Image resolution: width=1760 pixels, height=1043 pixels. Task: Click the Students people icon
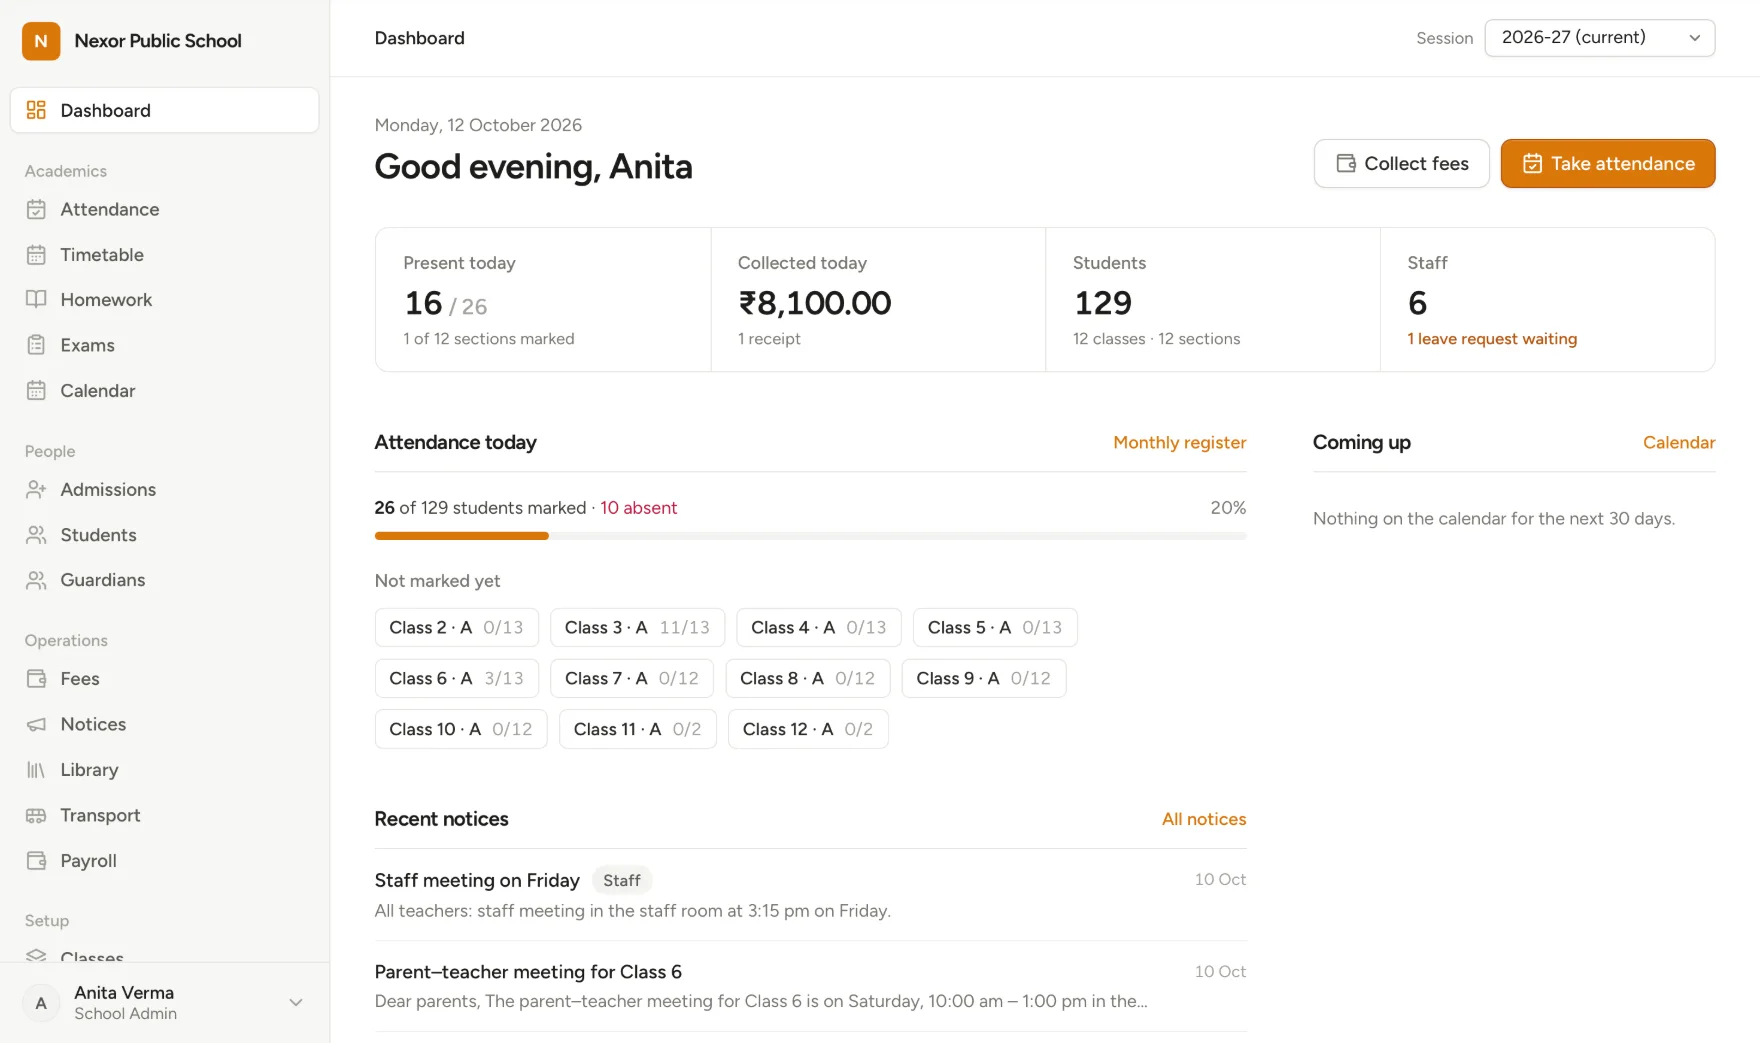[x=36, y=535]
